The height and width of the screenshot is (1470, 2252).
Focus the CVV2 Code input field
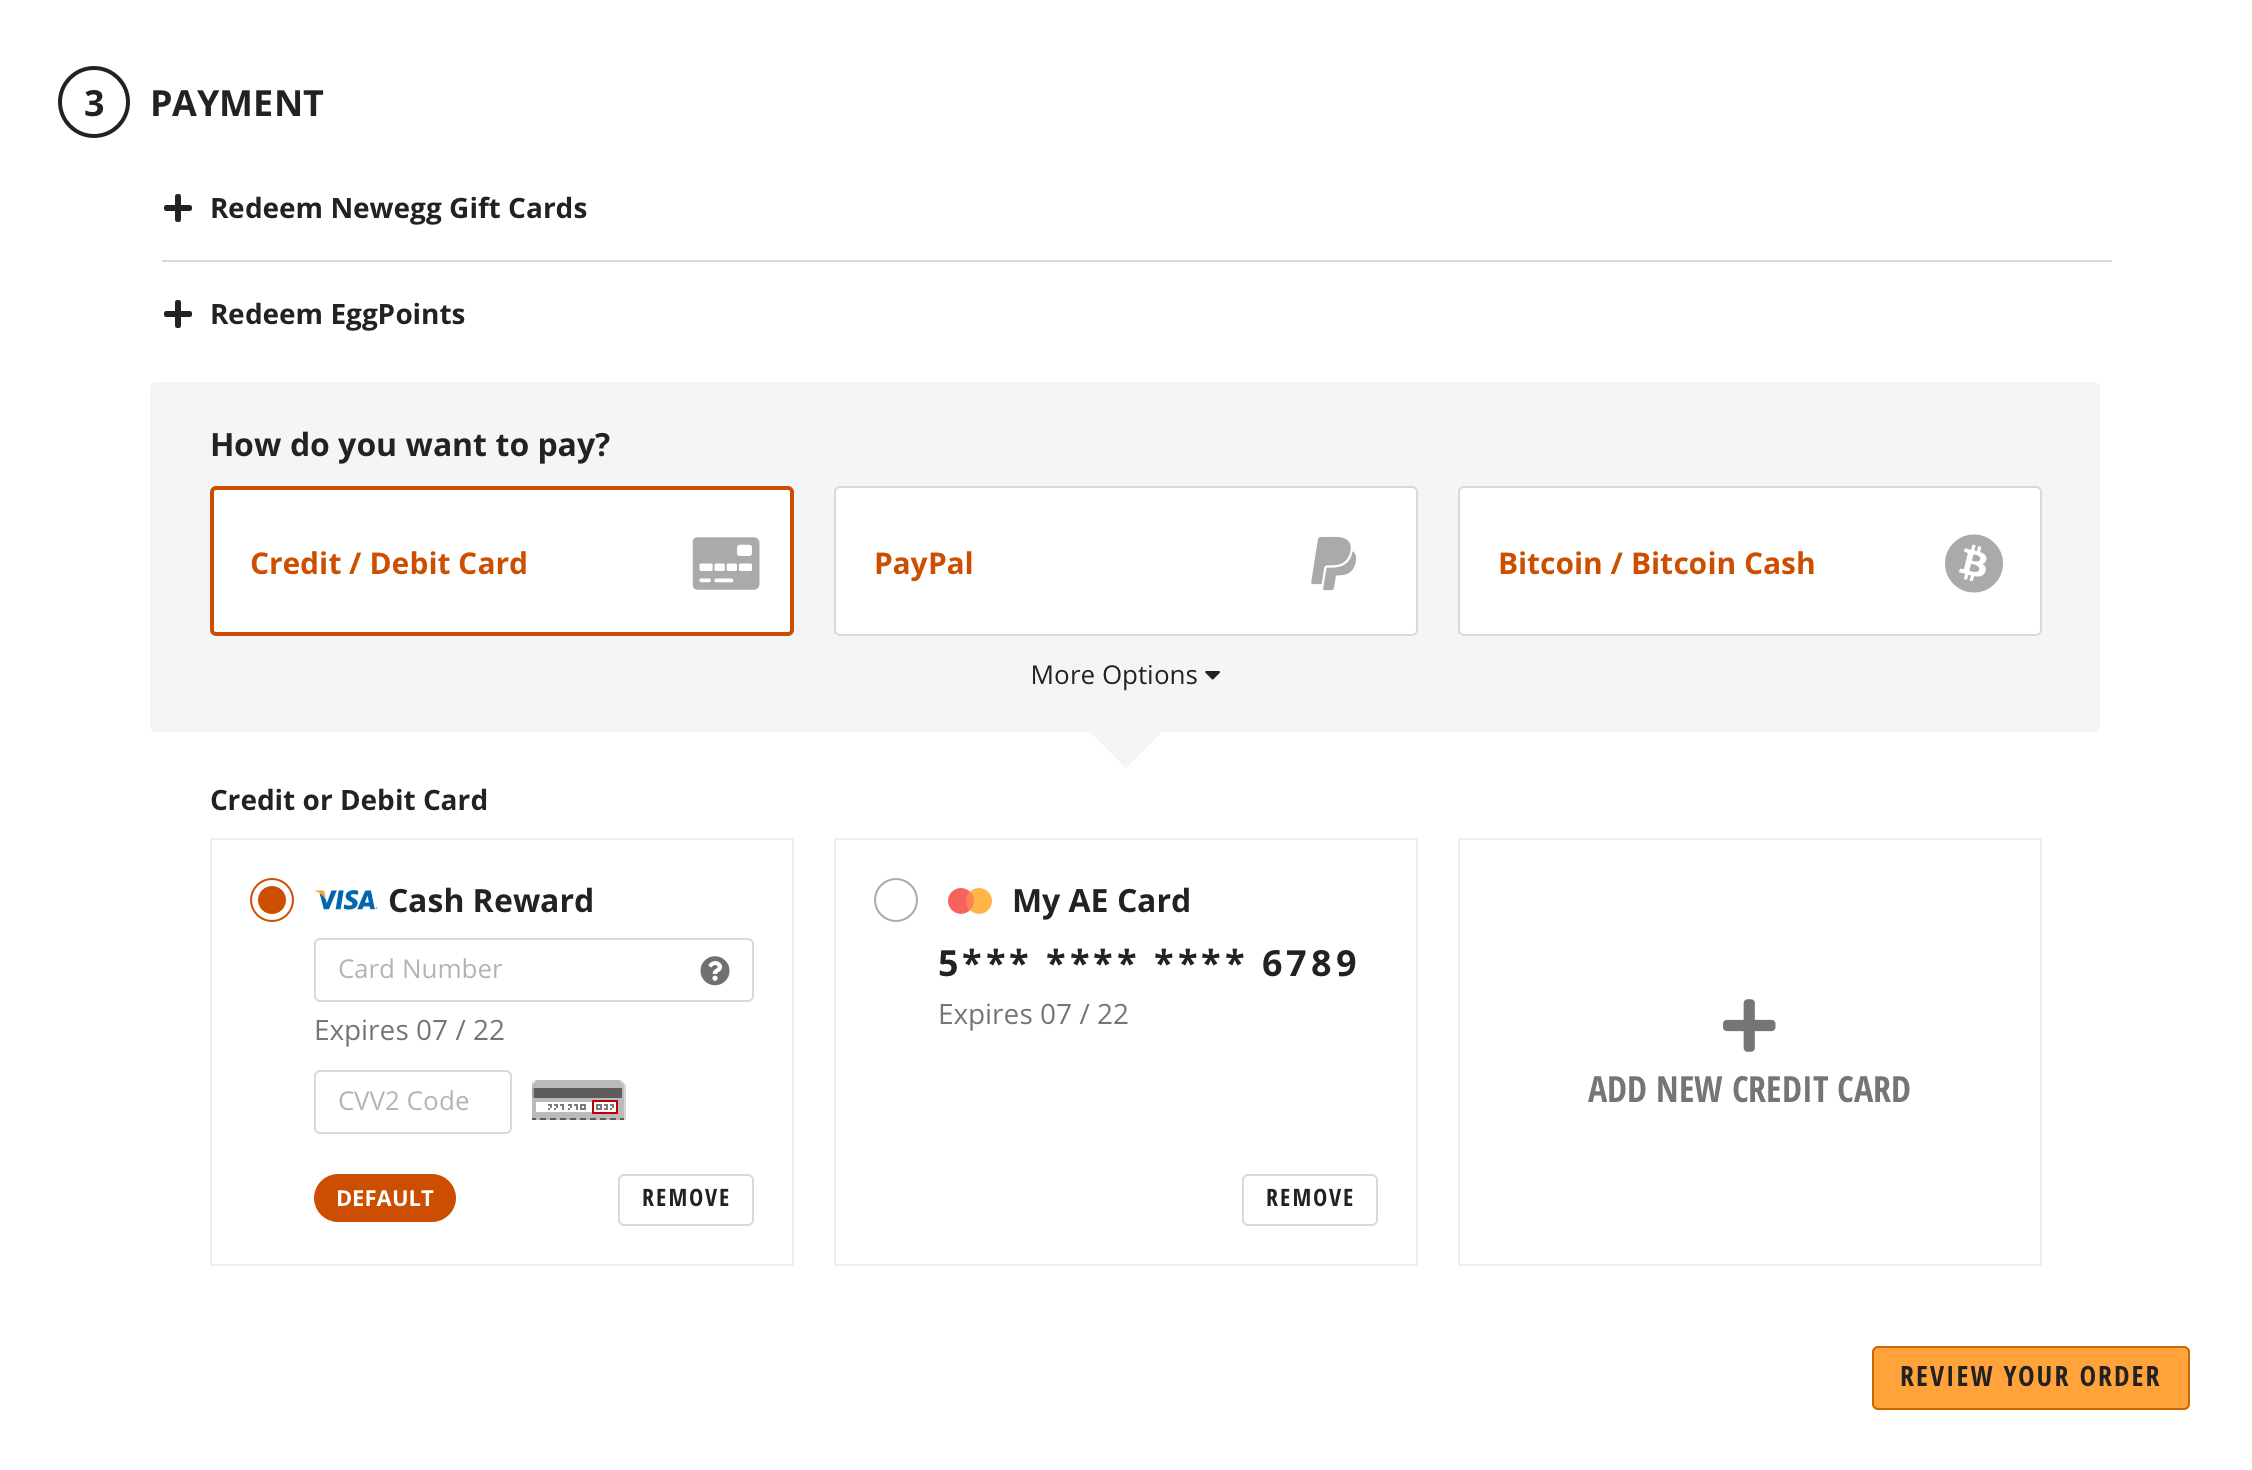click(412, 1101)
